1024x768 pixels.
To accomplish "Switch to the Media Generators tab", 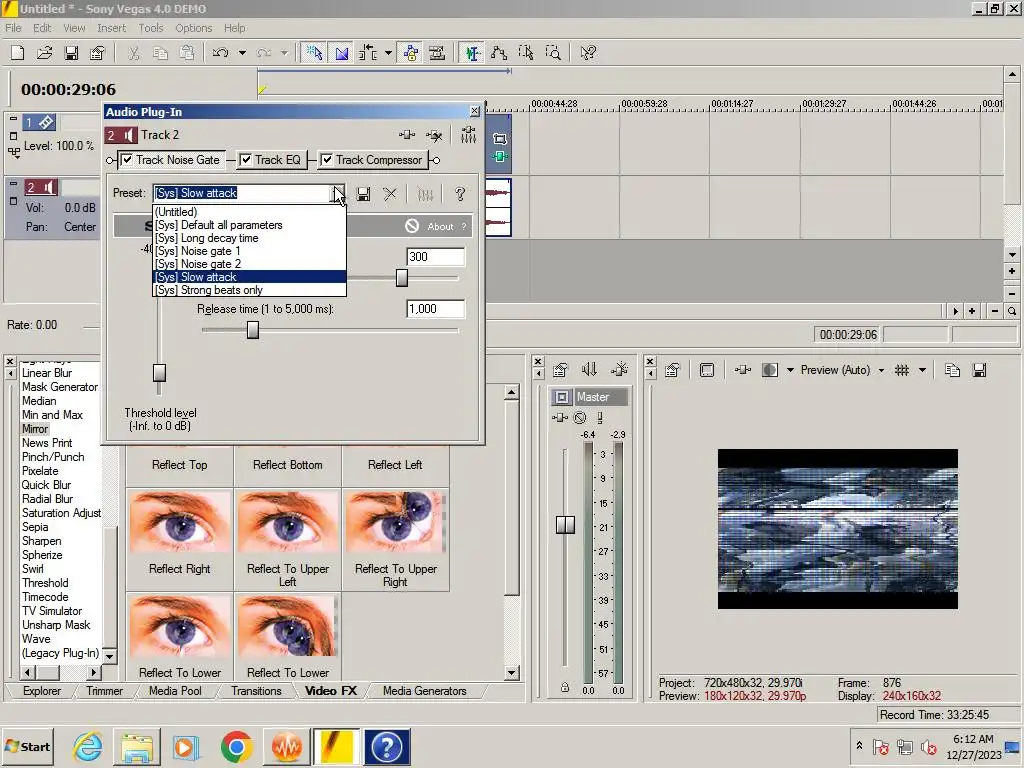I will point(424,691).
